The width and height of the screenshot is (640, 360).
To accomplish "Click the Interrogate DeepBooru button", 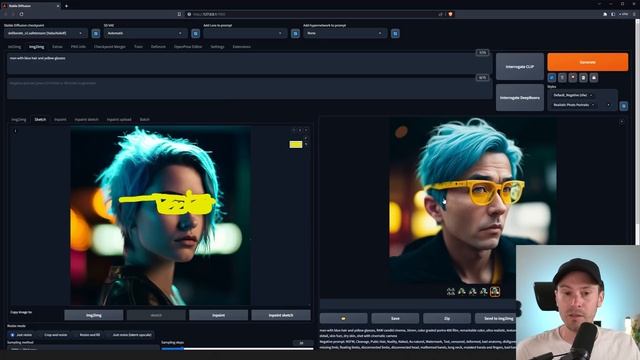I will pyautogui.click(x=520, y=98).
